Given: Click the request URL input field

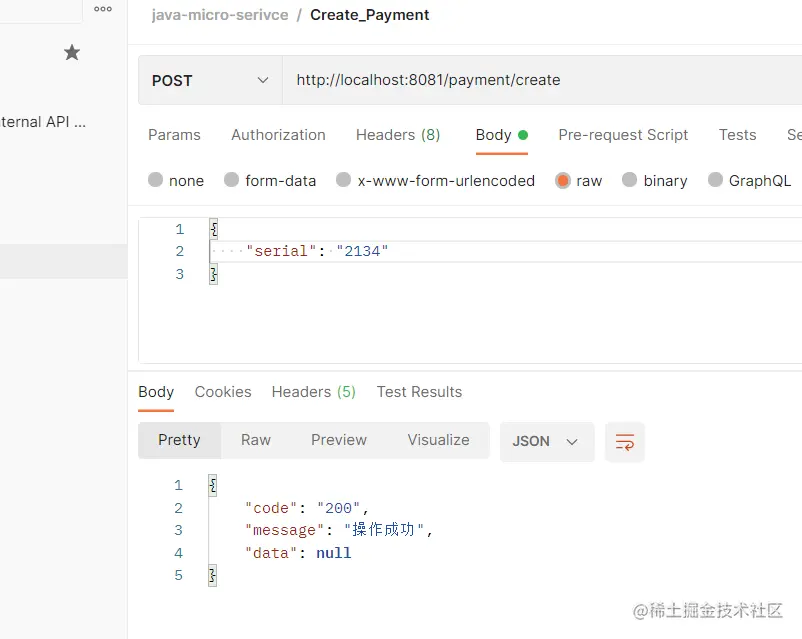Looking at the screenshot, I should (540, 80).
